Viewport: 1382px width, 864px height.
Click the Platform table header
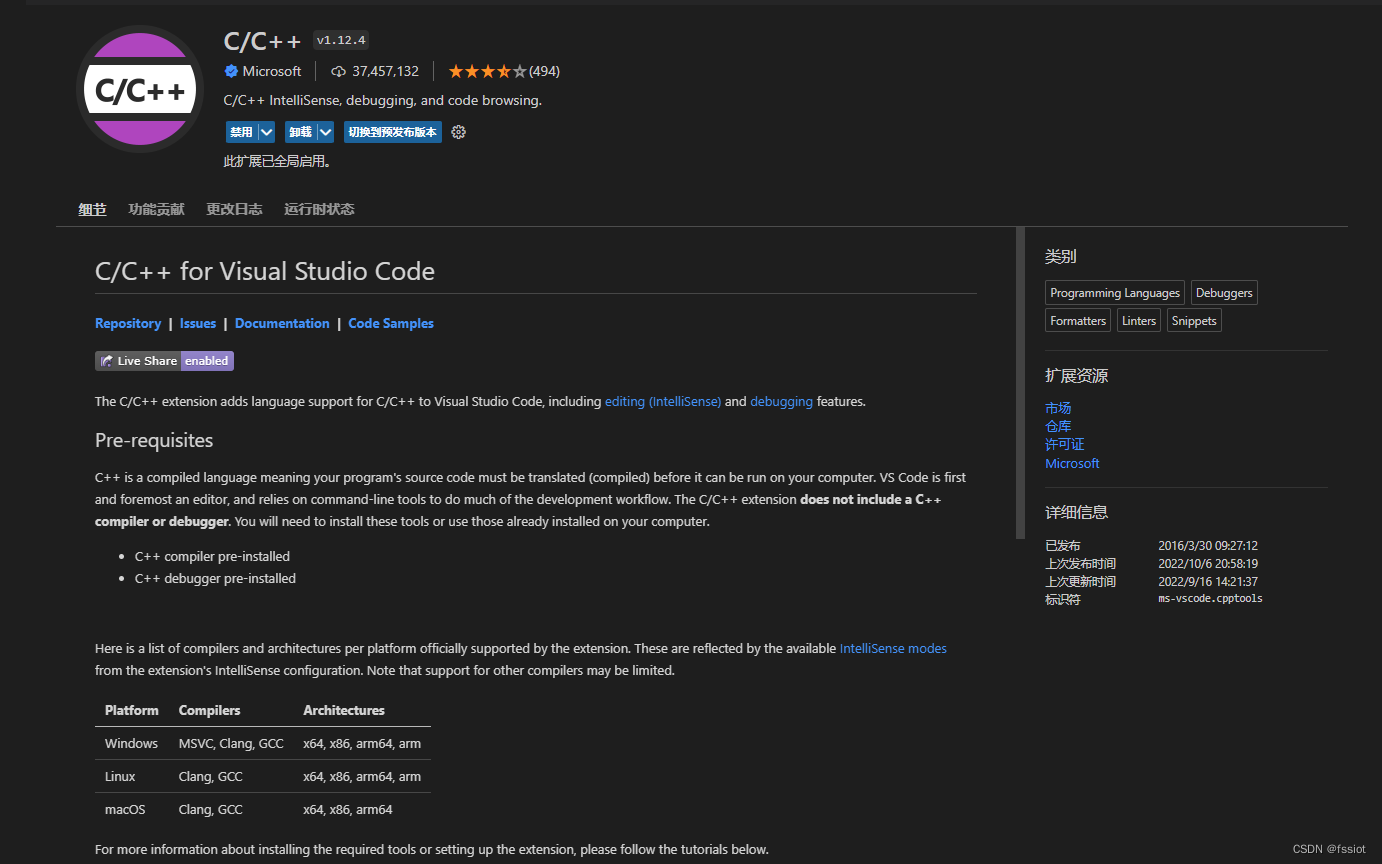(x=131, y=710)
